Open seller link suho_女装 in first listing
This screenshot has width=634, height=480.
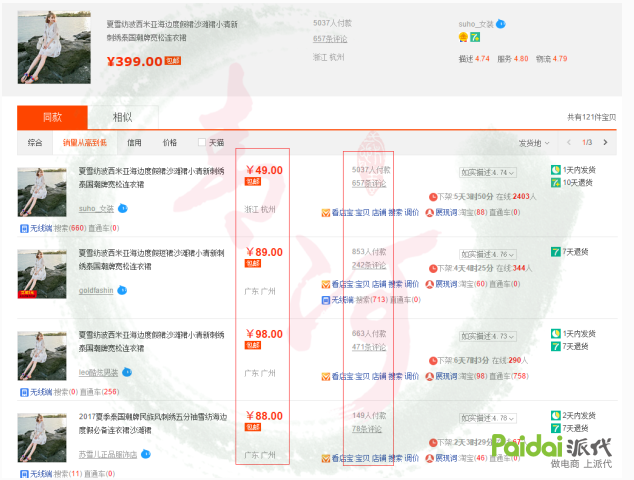(x=96, y=209)
